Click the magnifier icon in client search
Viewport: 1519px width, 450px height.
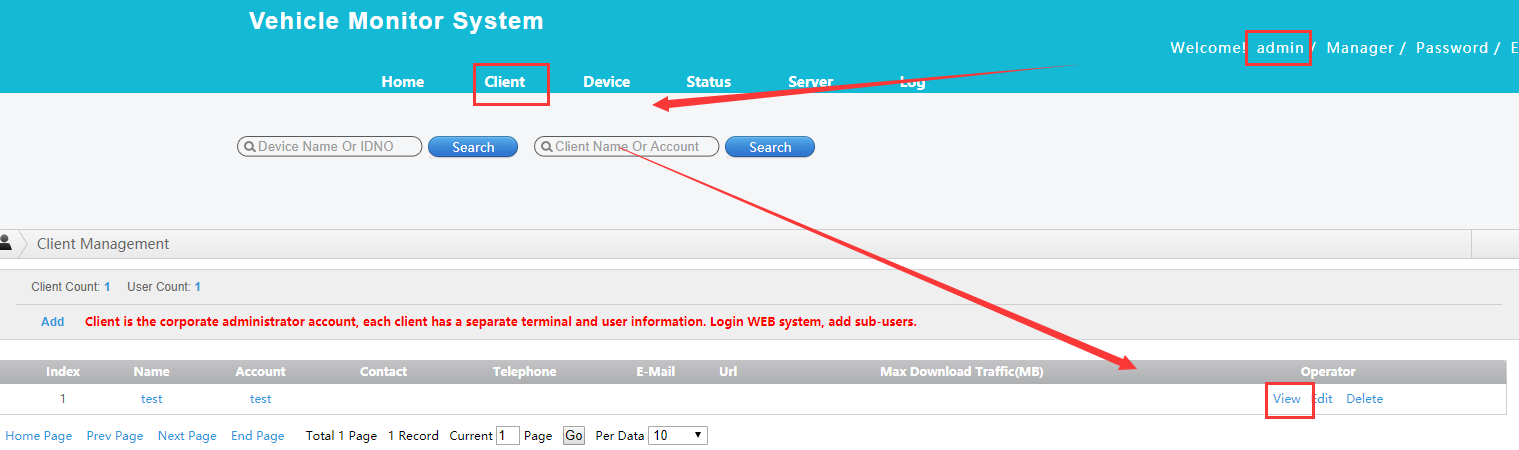(x=547, y=147)
